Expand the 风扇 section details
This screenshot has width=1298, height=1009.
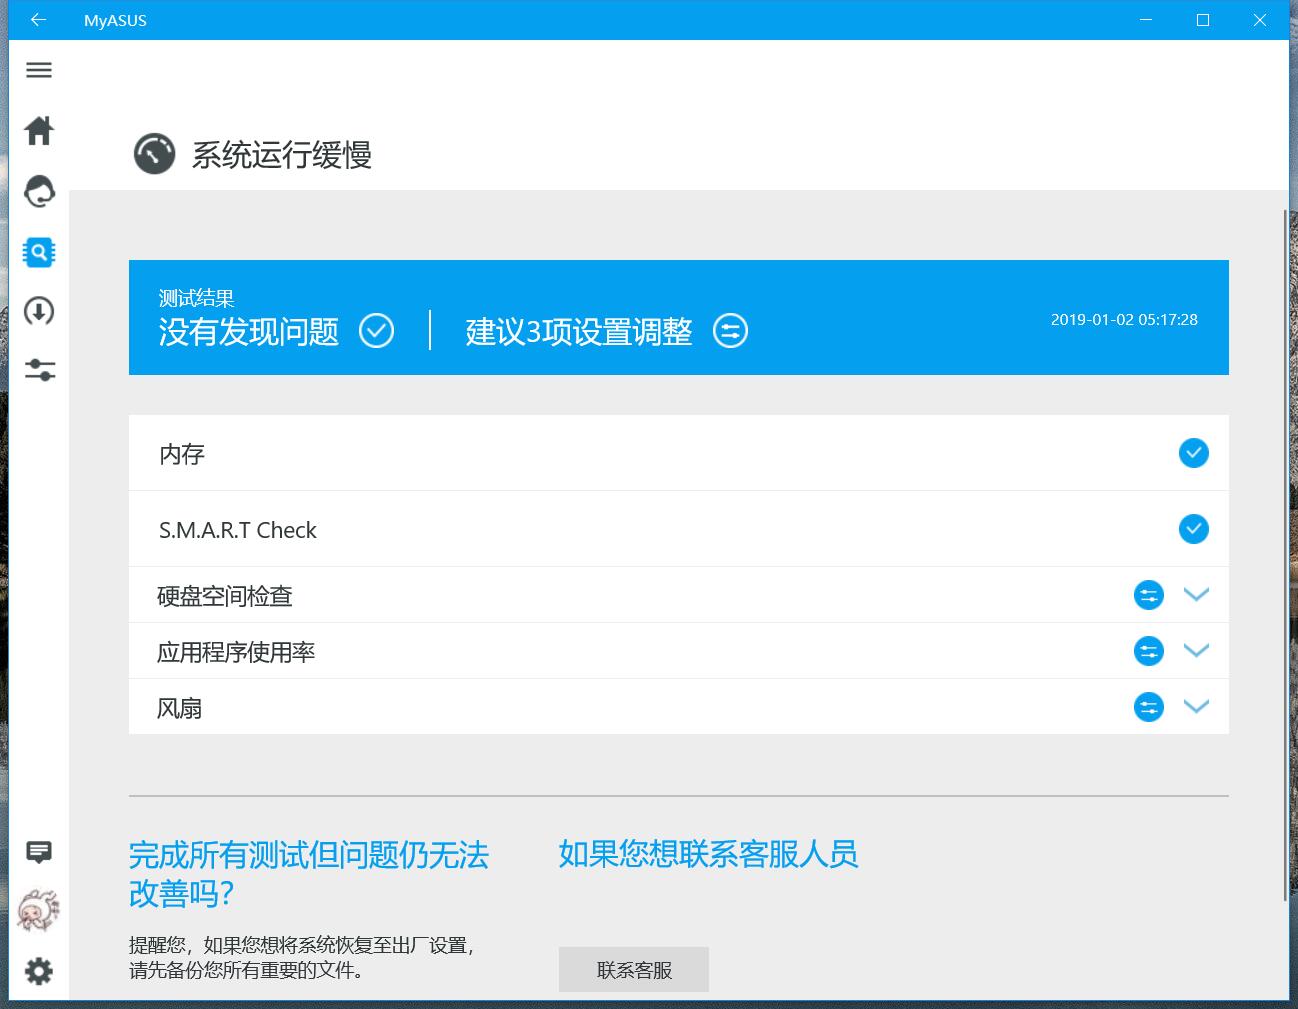pos(1197,707)
